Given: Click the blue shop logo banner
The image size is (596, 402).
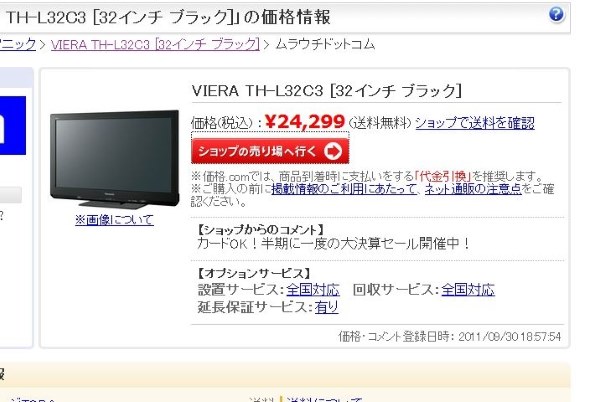Looking at the screenshot, I should (13, 125).
